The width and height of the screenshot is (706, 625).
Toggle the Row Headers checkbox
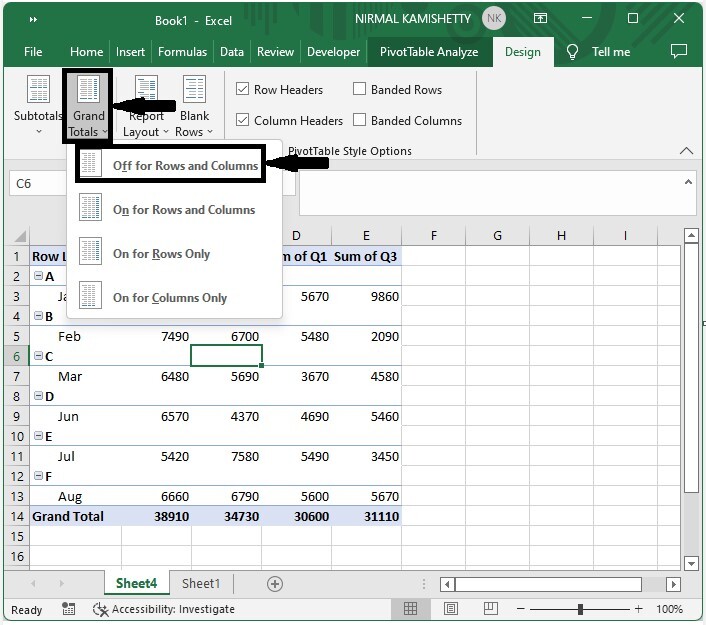(242, 89)
